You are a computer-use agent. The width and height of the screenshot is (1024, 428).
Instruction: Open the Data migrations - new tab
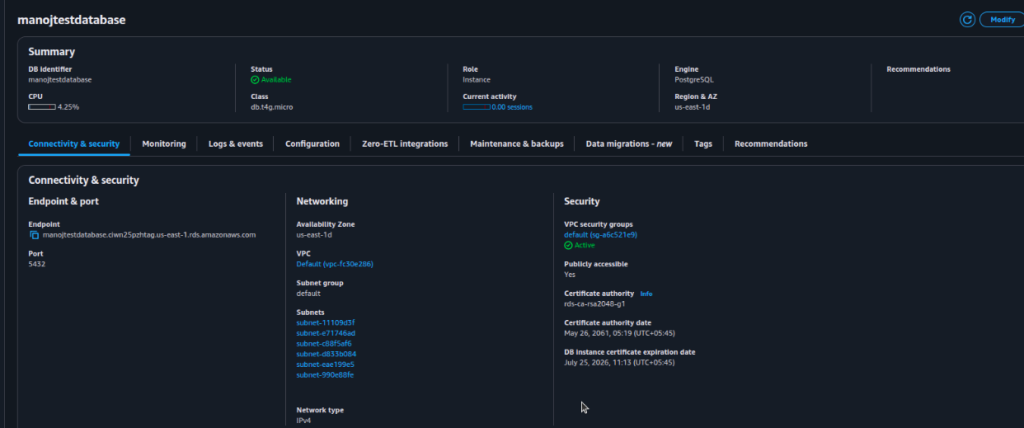pos(629,144)
